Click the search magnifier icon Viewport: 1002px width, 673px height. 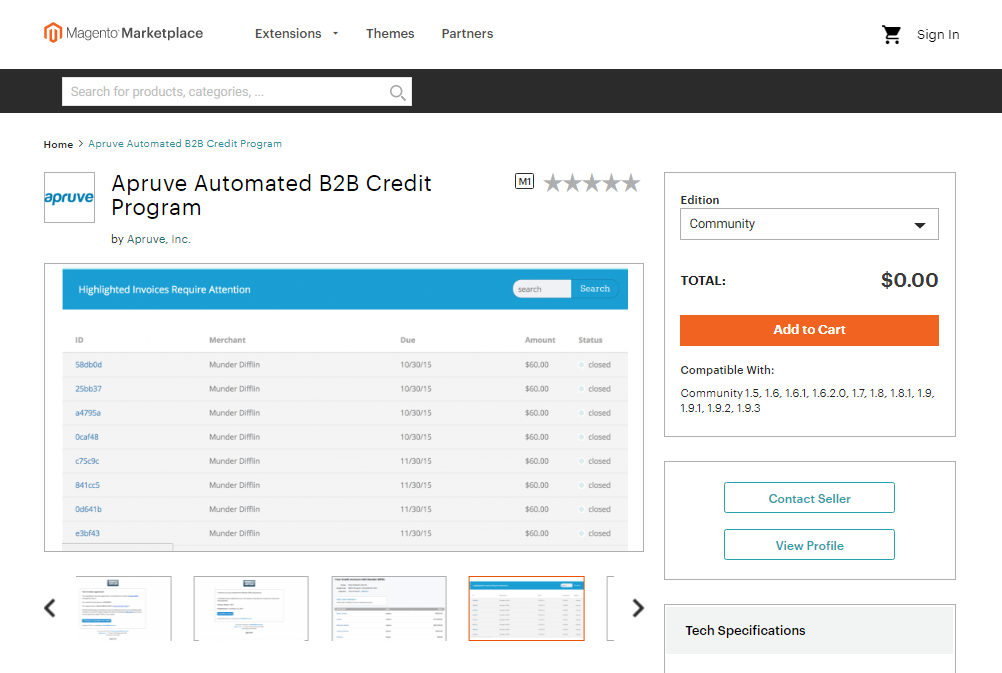[x=397, y=93]
